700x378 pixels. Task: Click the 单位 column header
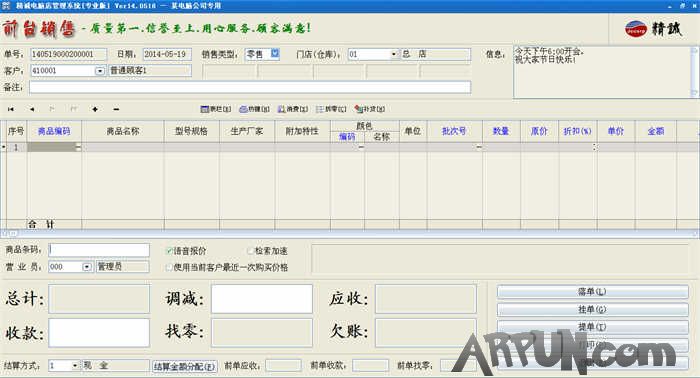click(x=413, y=131)
